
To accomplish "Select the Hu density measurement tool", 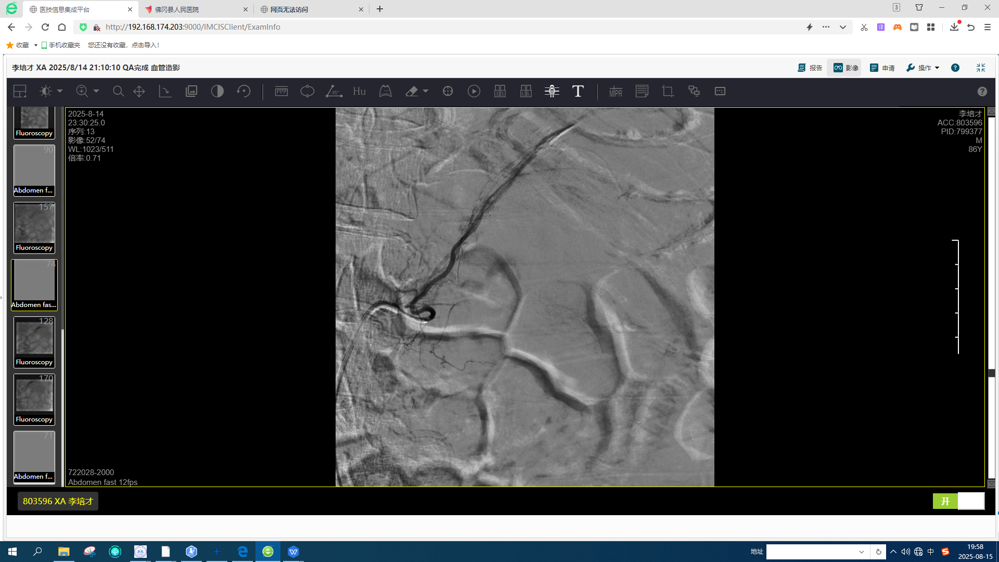I will coord(359,91).
